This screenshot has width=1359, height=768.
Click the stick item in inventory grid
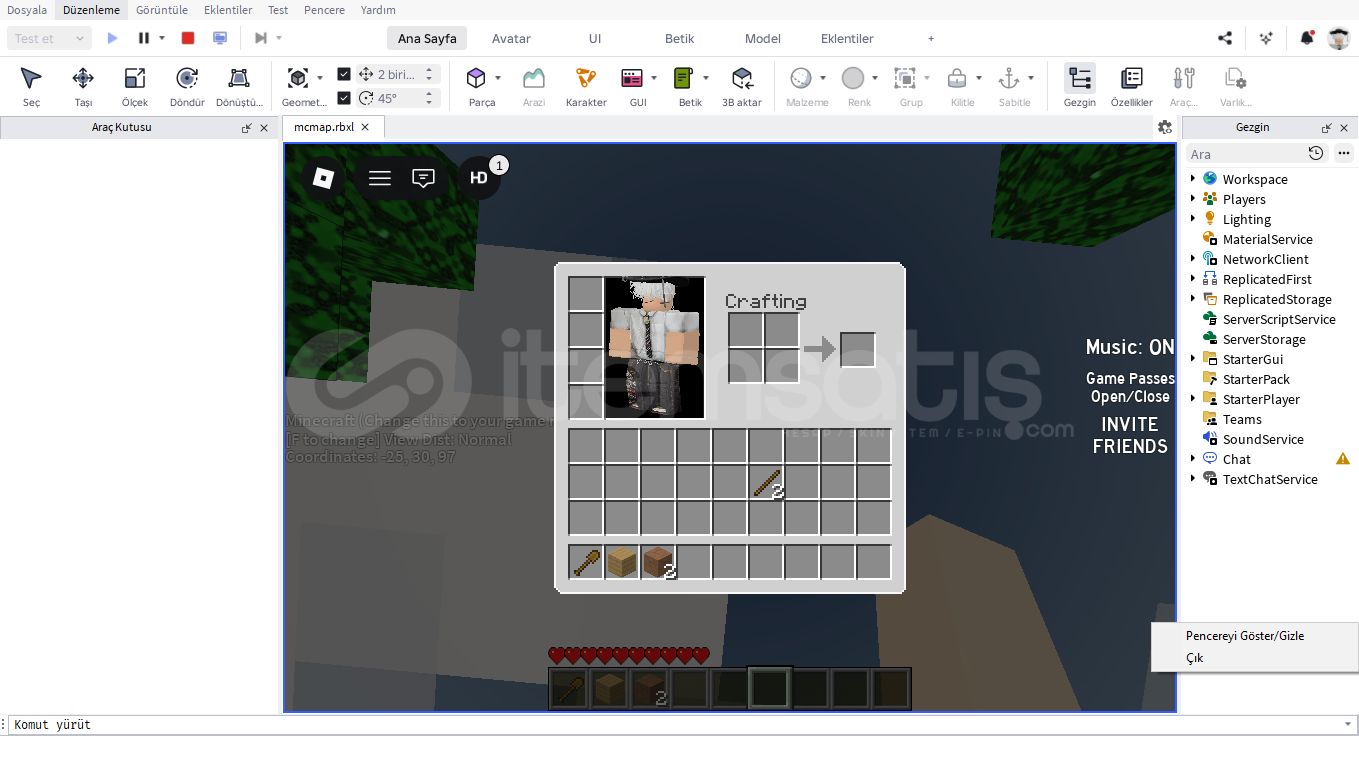point(767,483)
